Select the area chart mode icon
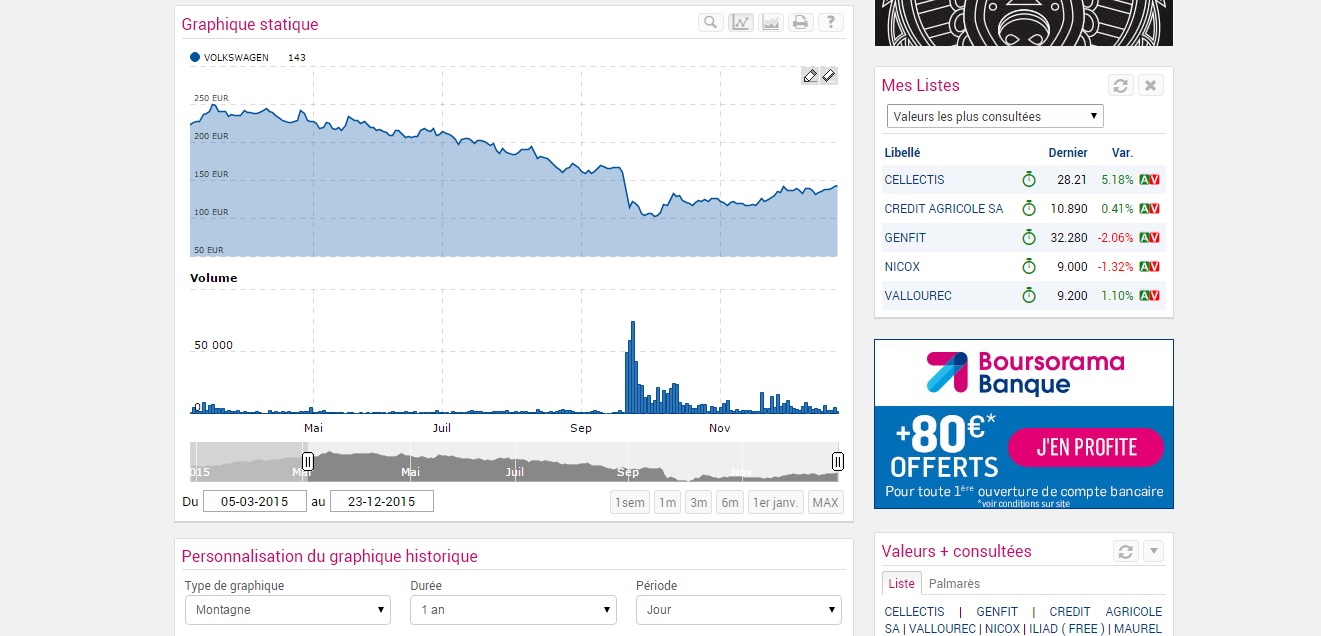 770,22
